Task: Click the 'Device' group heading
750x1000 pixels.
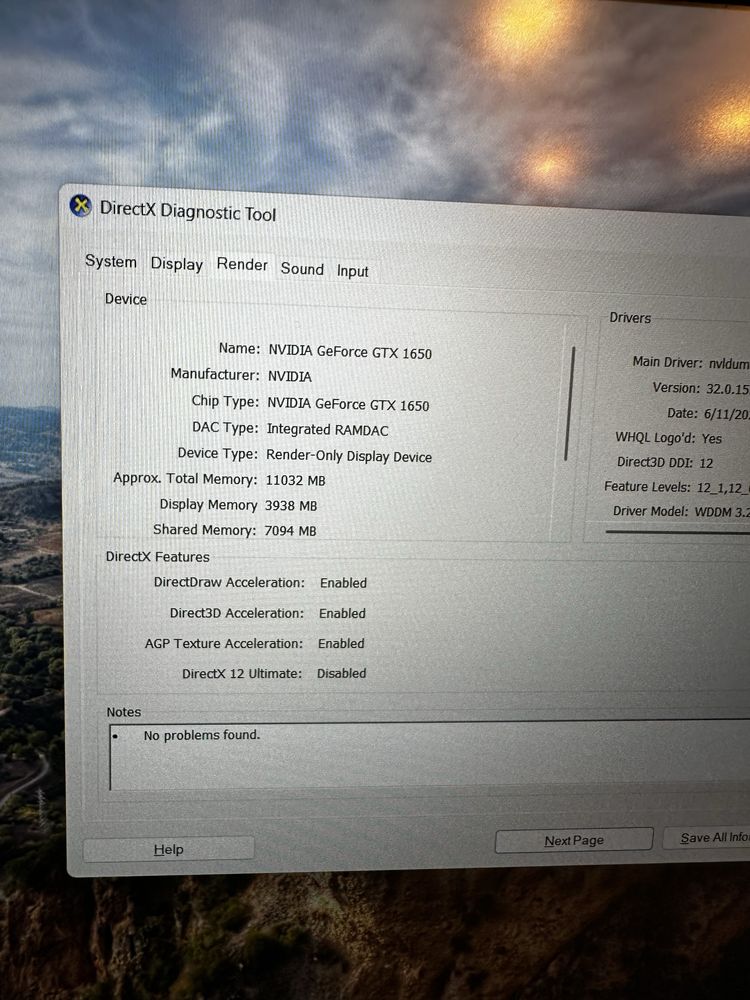Action: point(126,299)
